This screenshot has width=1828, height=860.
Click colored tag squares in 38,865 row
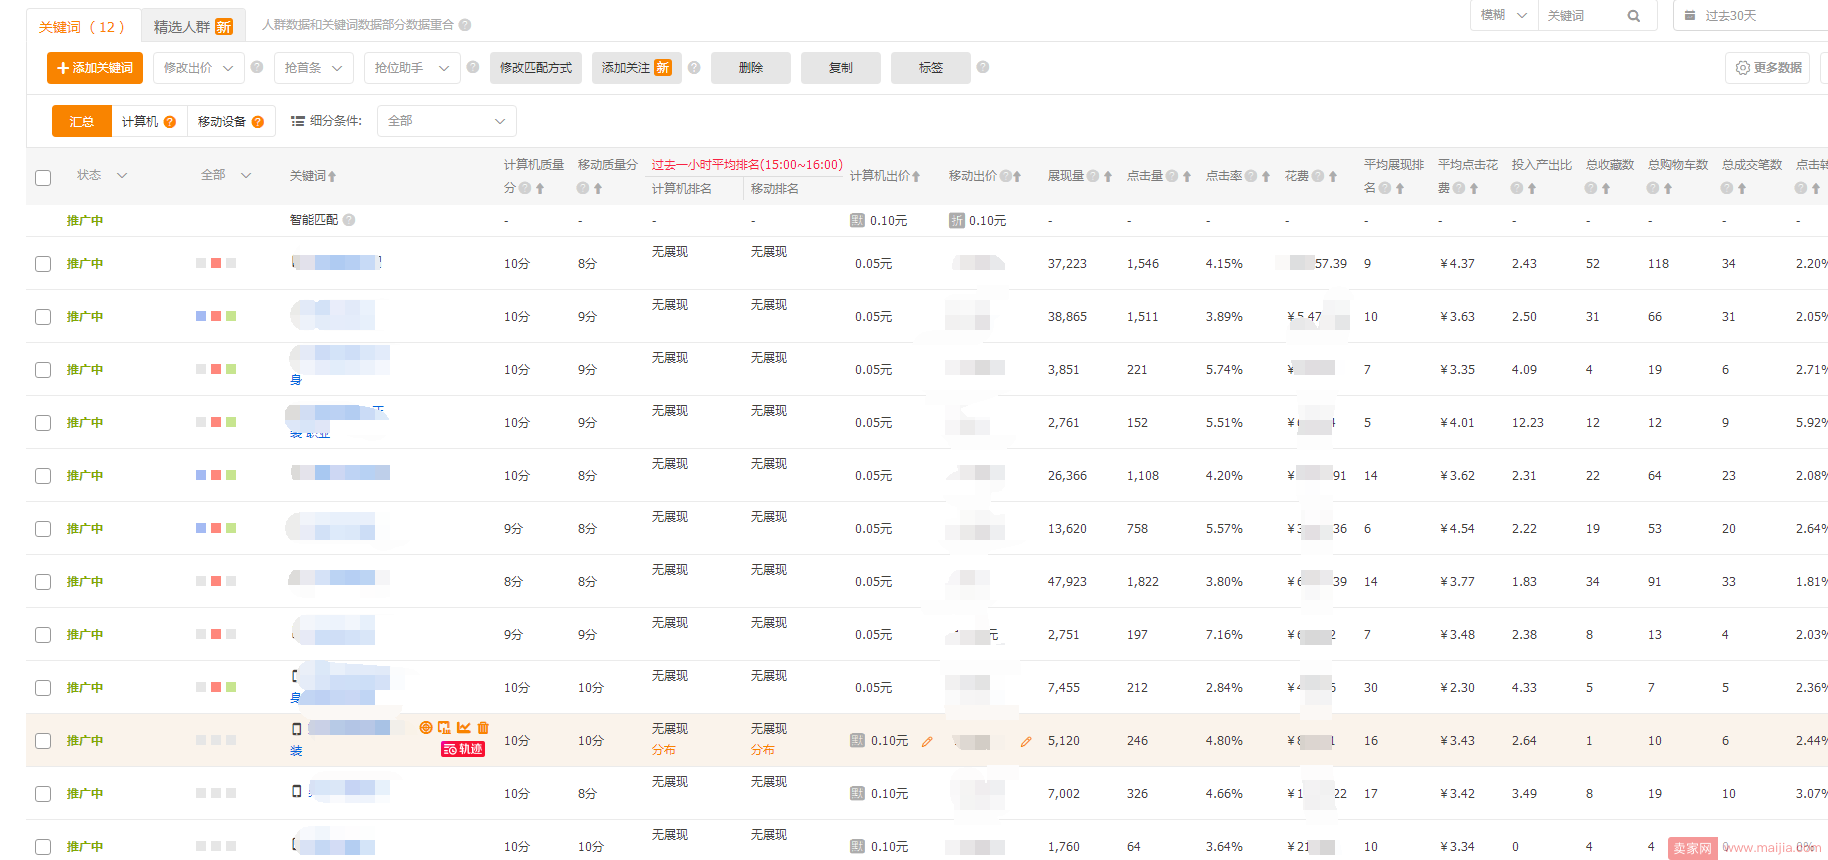(x=216, y=316)
